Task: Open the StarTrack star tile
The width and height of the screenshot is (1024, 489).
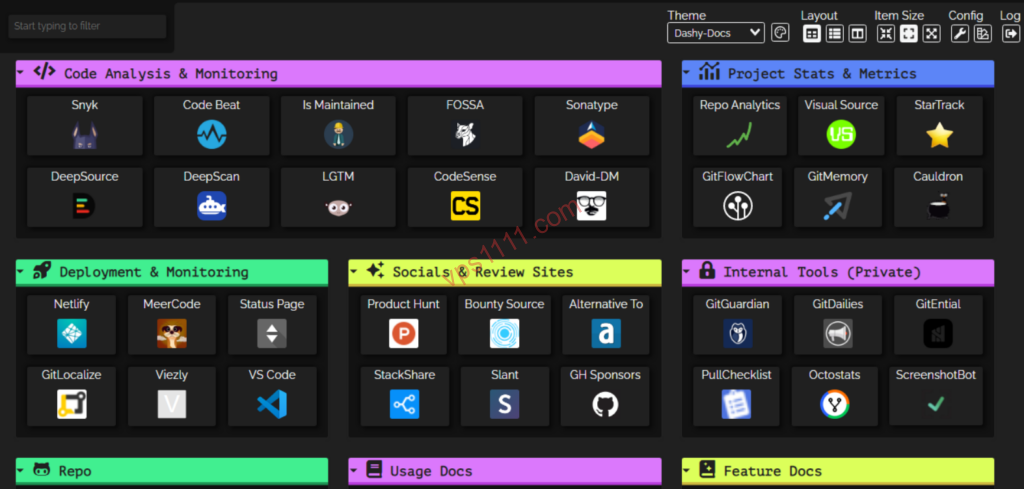Action: (939, 125)
